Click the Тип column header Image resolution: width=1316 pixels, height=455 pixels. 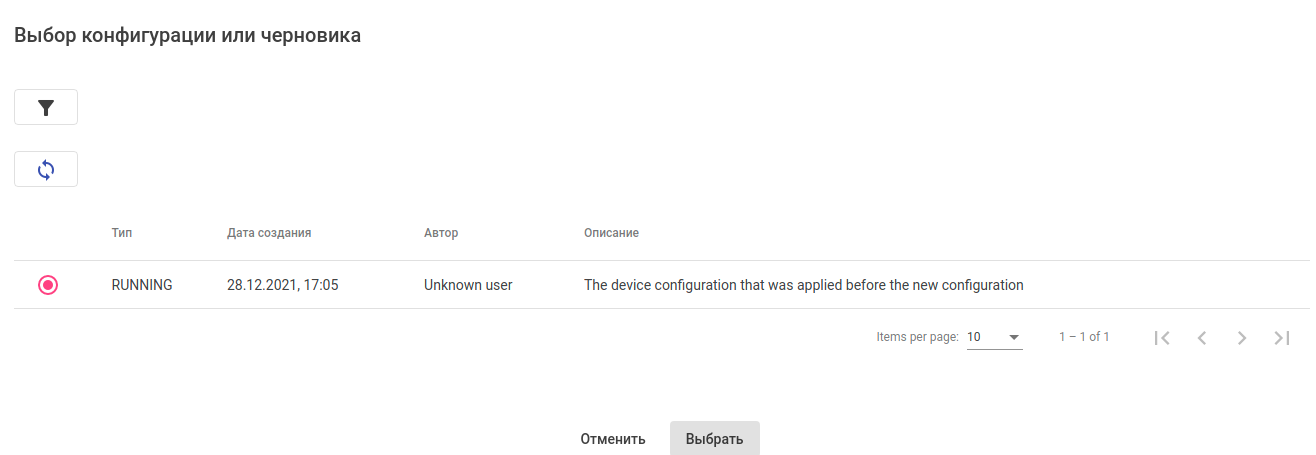[122, 233]
